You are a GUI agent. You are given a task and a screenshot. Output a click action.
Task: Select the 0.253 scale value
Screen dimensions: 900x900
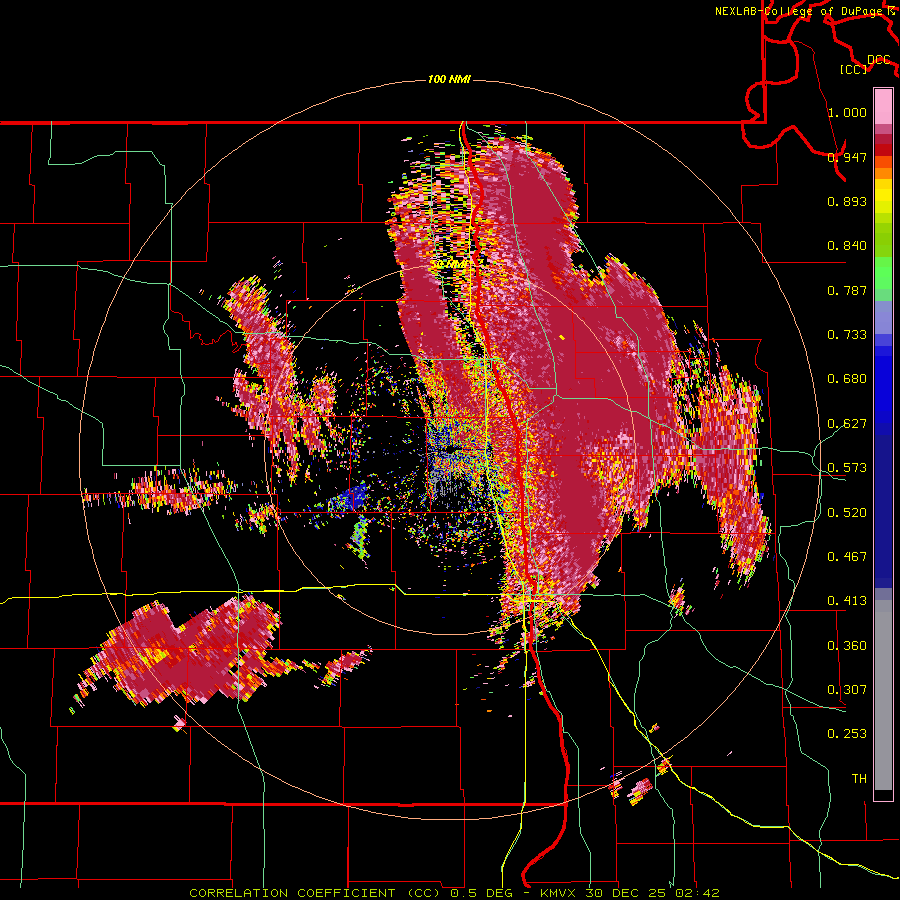(x=847, y=734)
